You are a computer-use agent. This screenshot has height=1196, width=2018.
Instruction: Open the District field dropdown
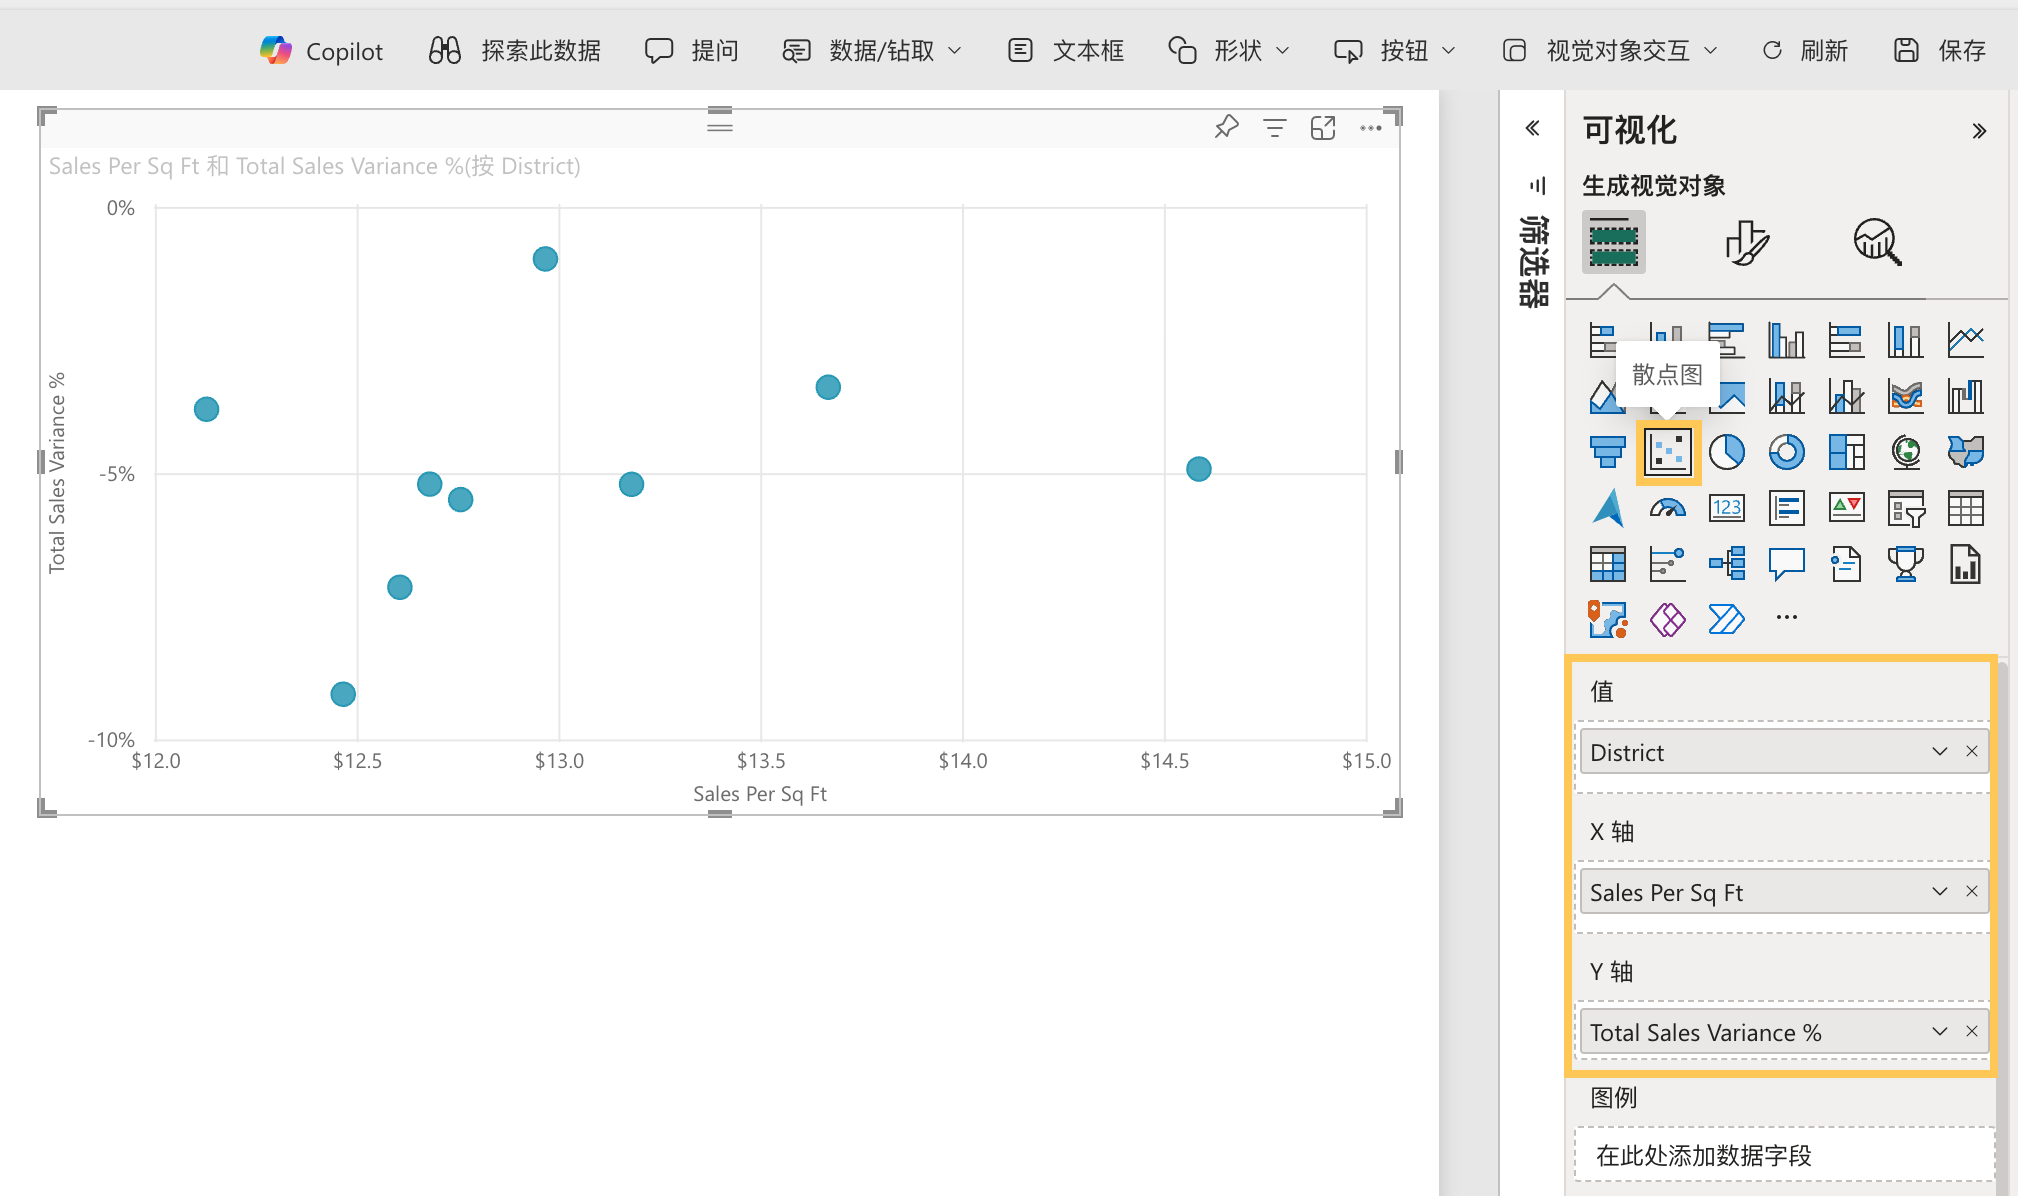(x=1938, y=751)
